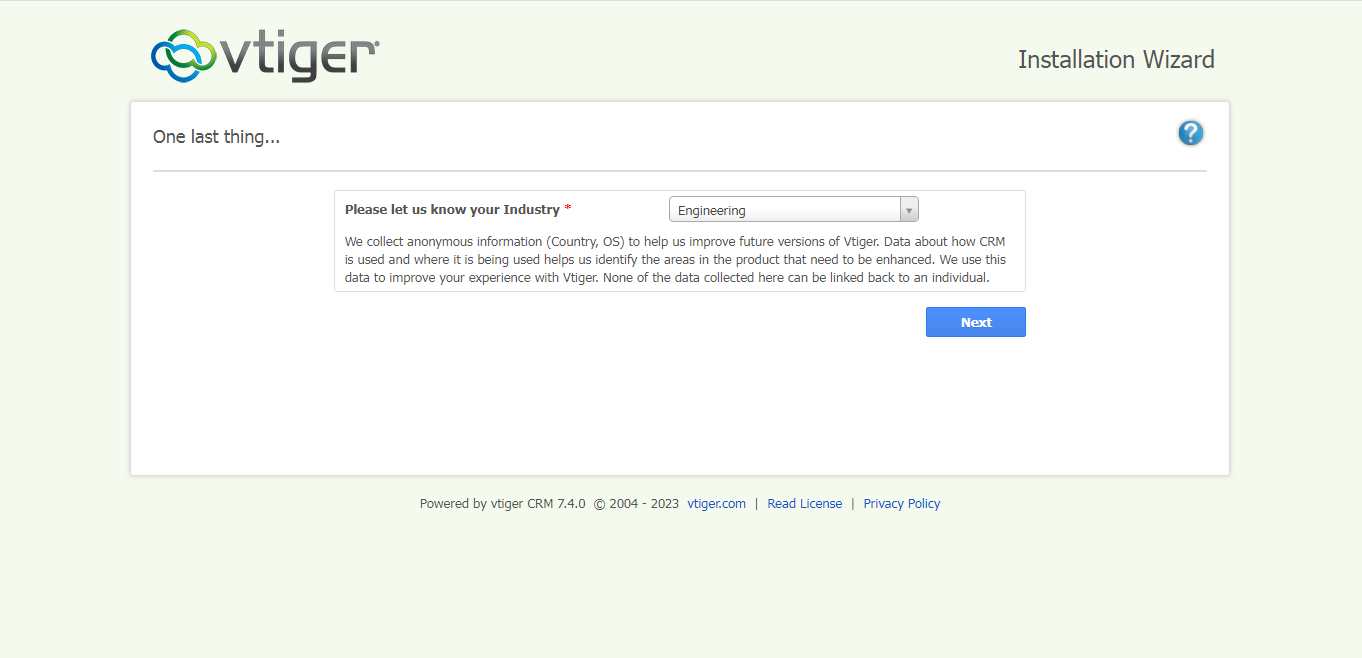Expand the Industry dropdown arrow
The height and width of the screenshot is (658, 1362).
[x=908, y=210]
